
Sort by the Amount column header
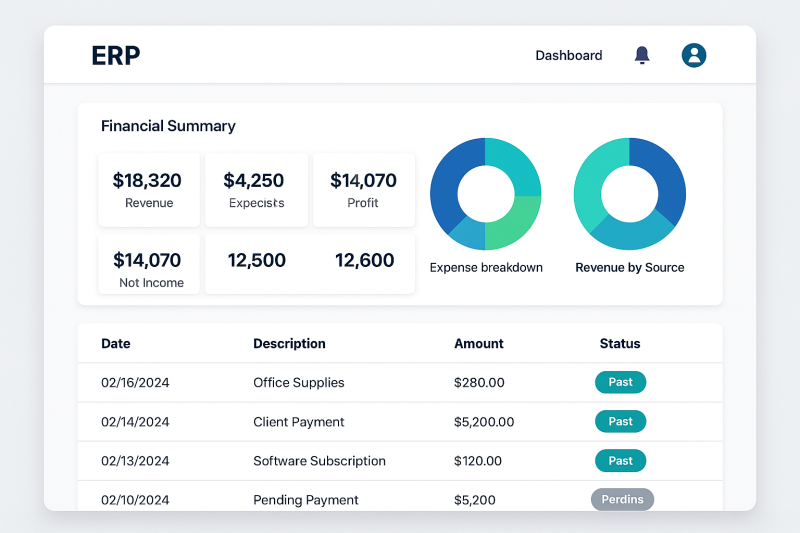(478, 343)
